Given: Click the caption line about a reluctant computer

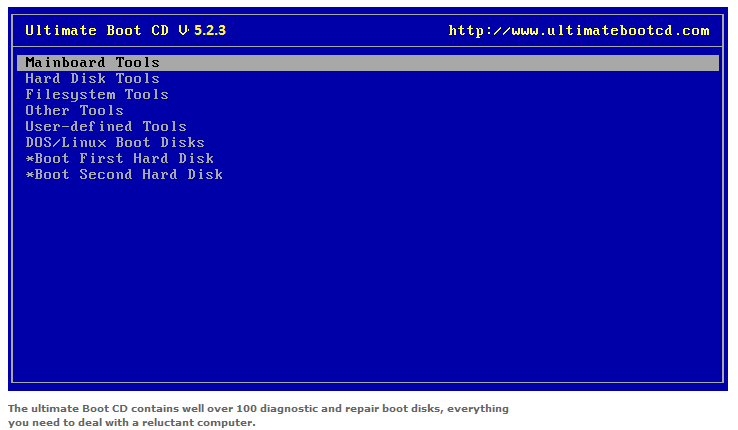Looking at the screenshot, I should (132, 422).
